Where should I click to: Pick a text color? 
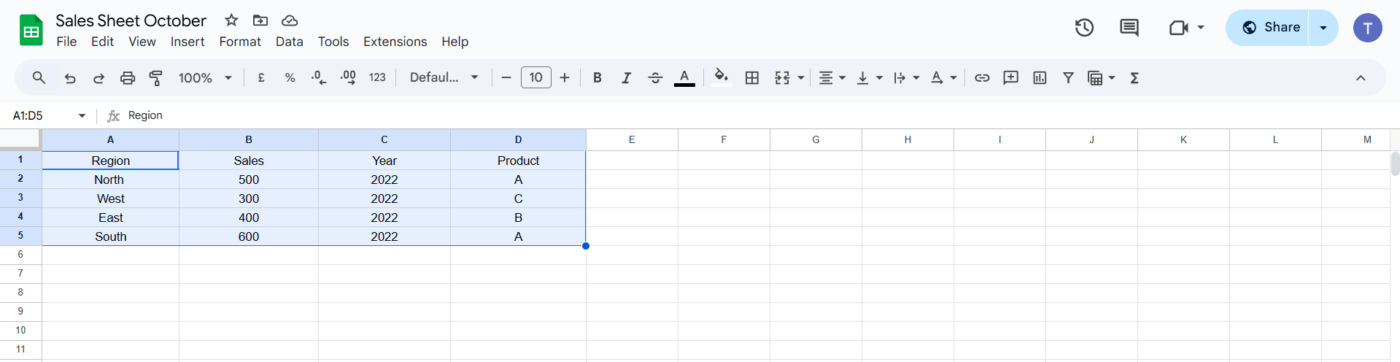click(x=685, y=77)
